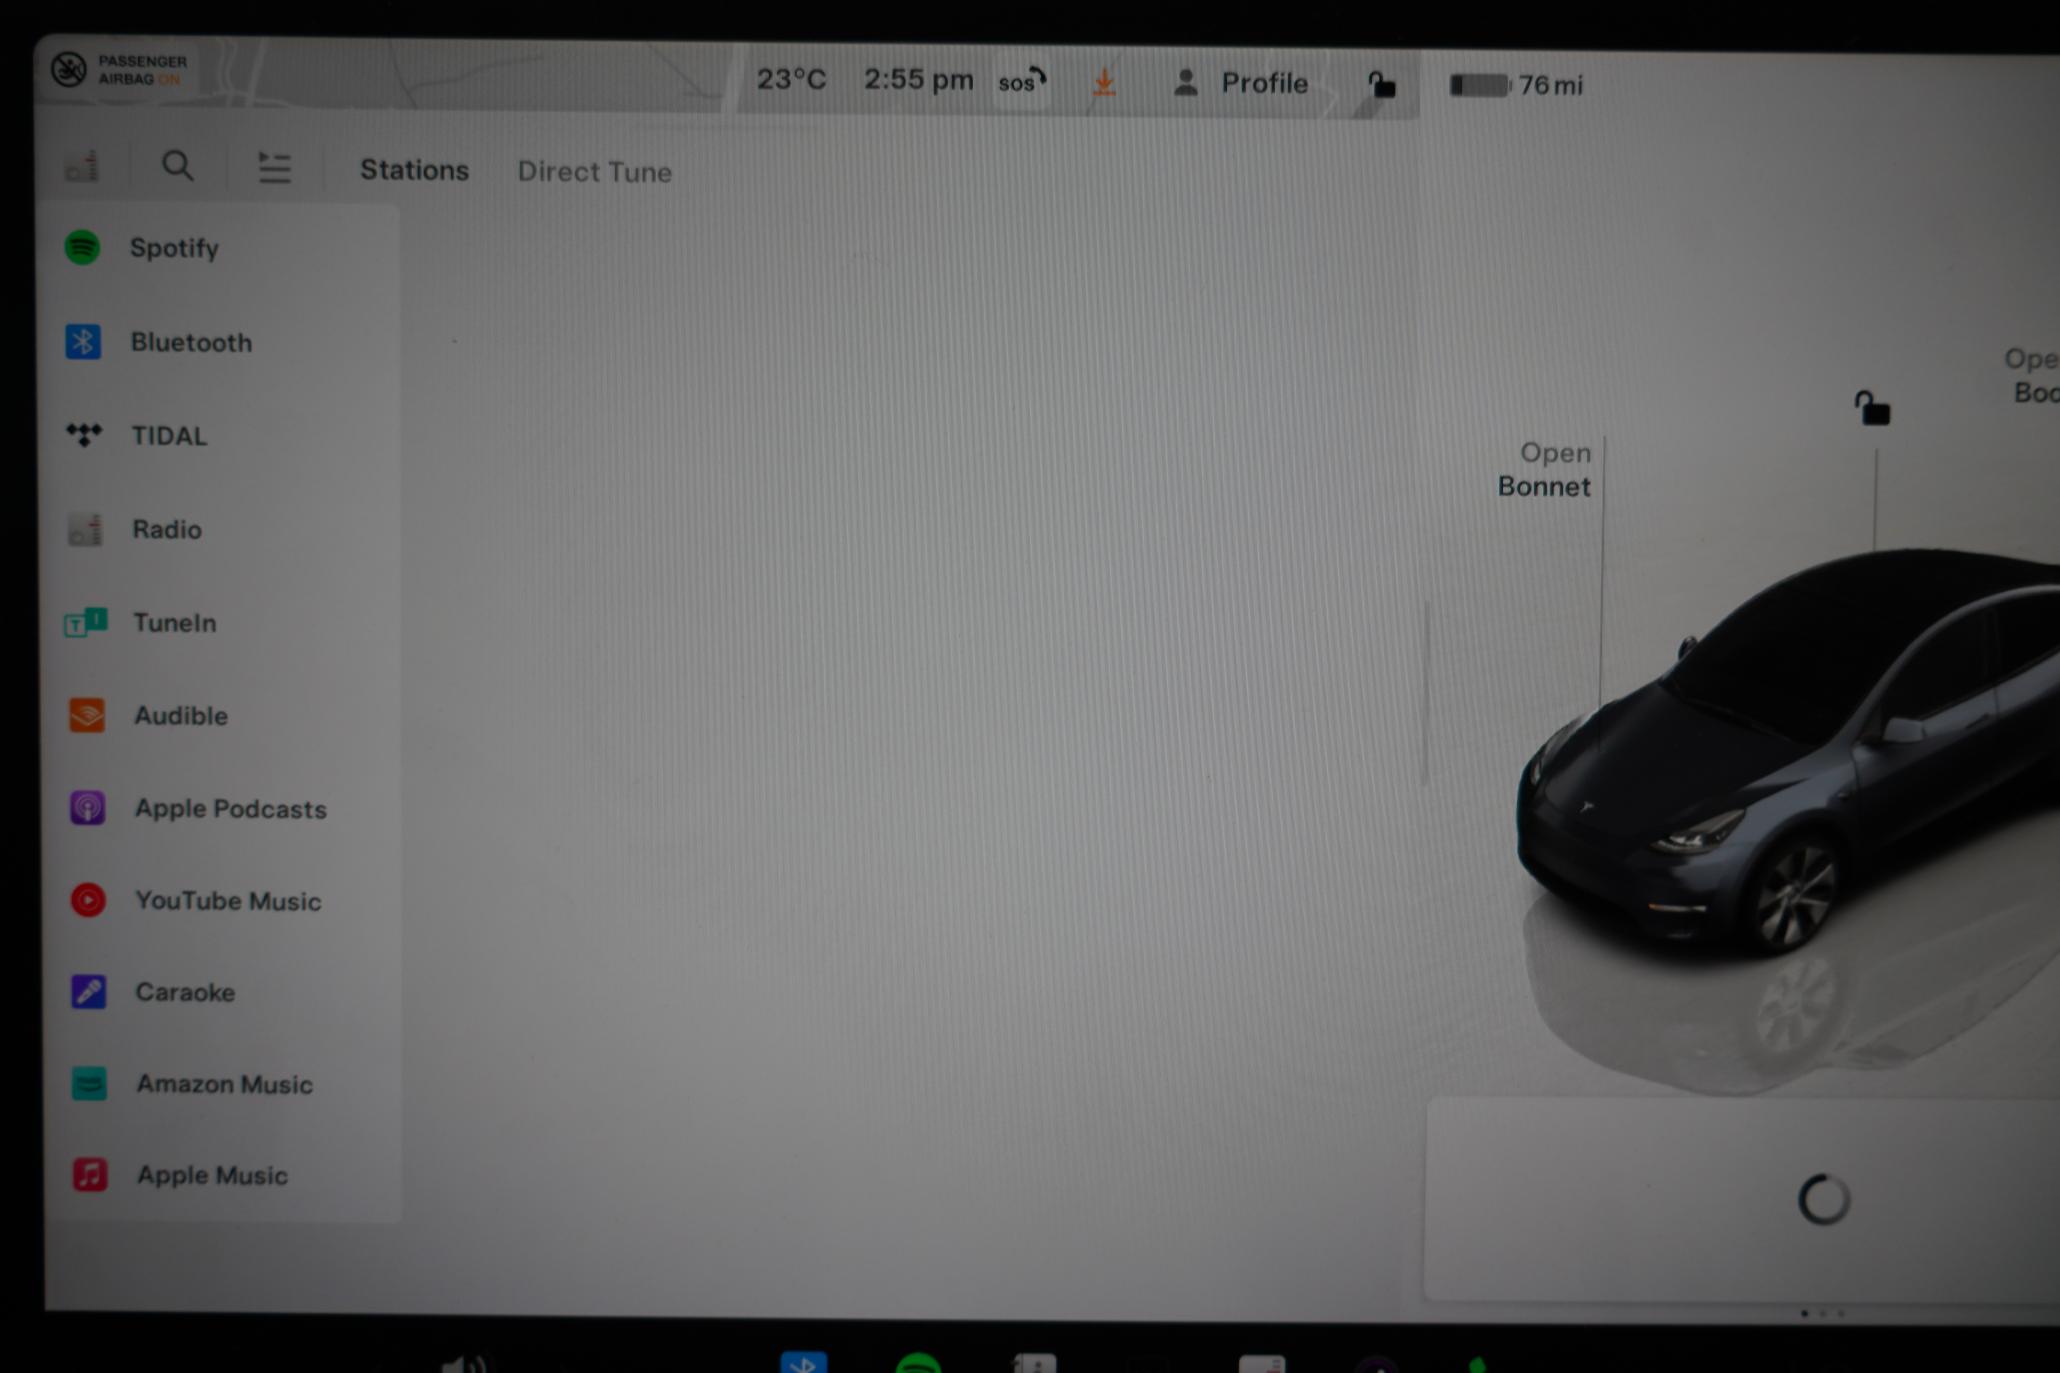Select the Audible label

(x=181, y=716)
